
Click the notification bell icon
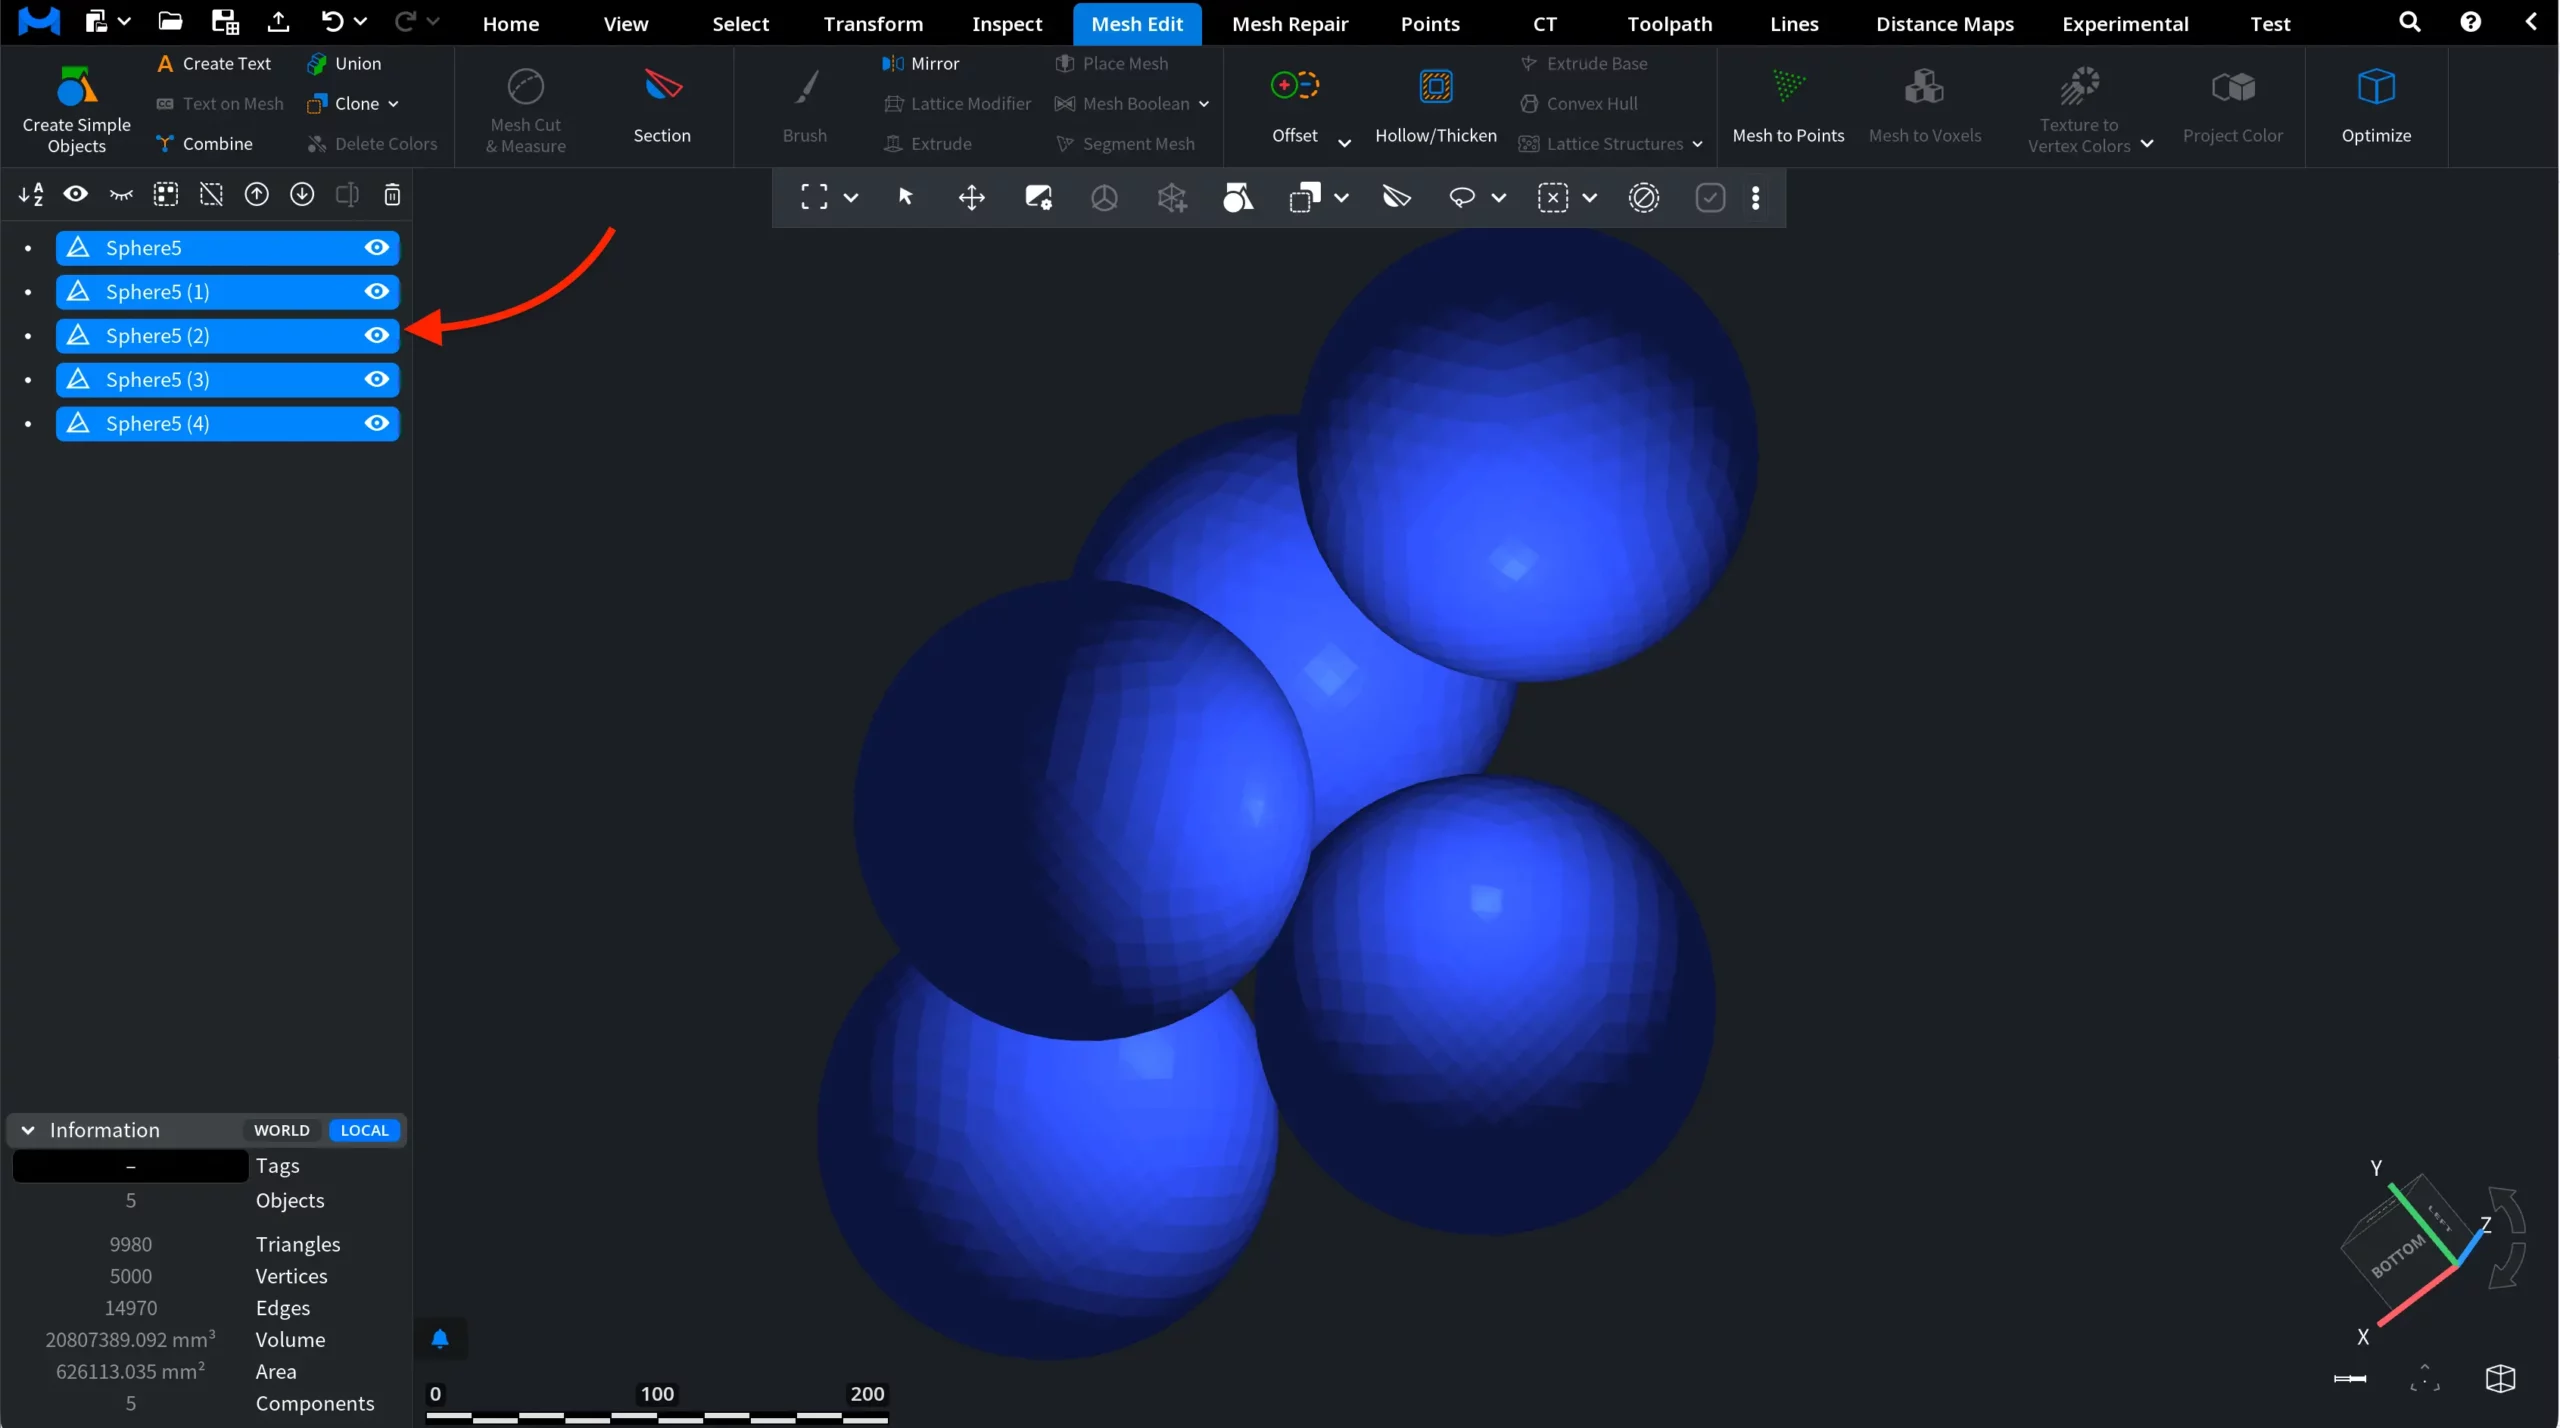click(x=440, y=1338)
